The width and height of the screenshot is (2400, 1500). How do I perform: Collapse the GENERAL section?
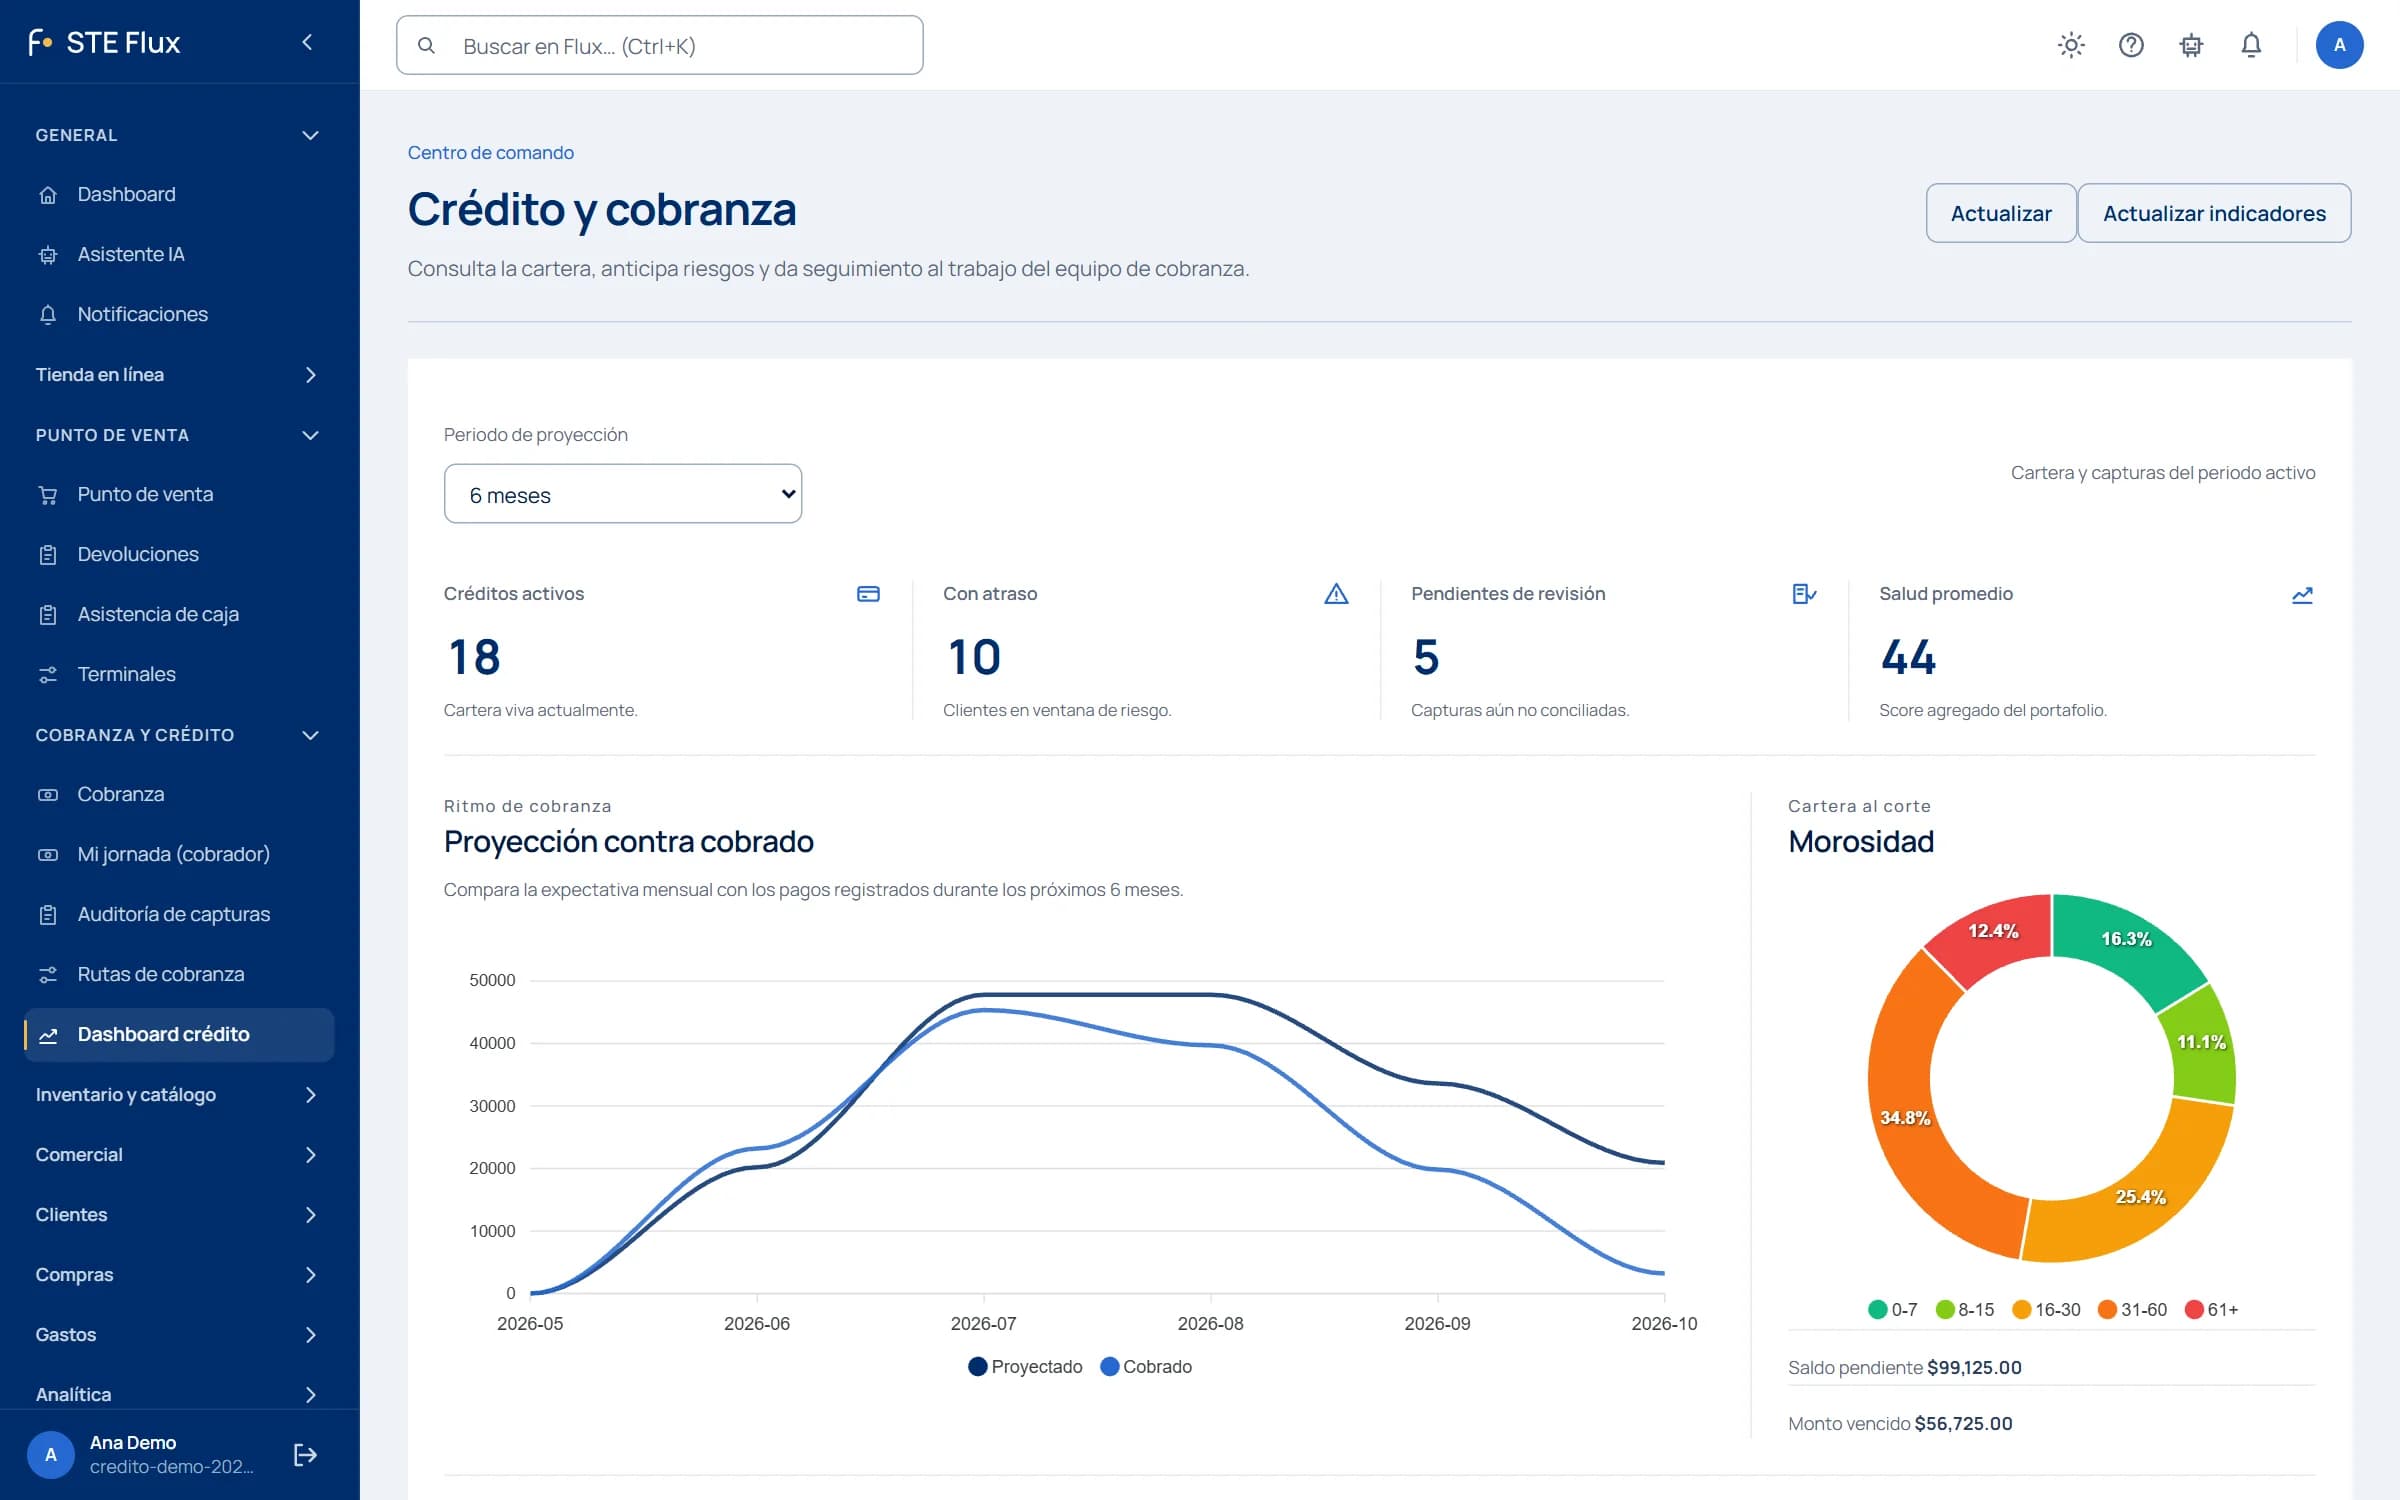[x=178, y=135]
